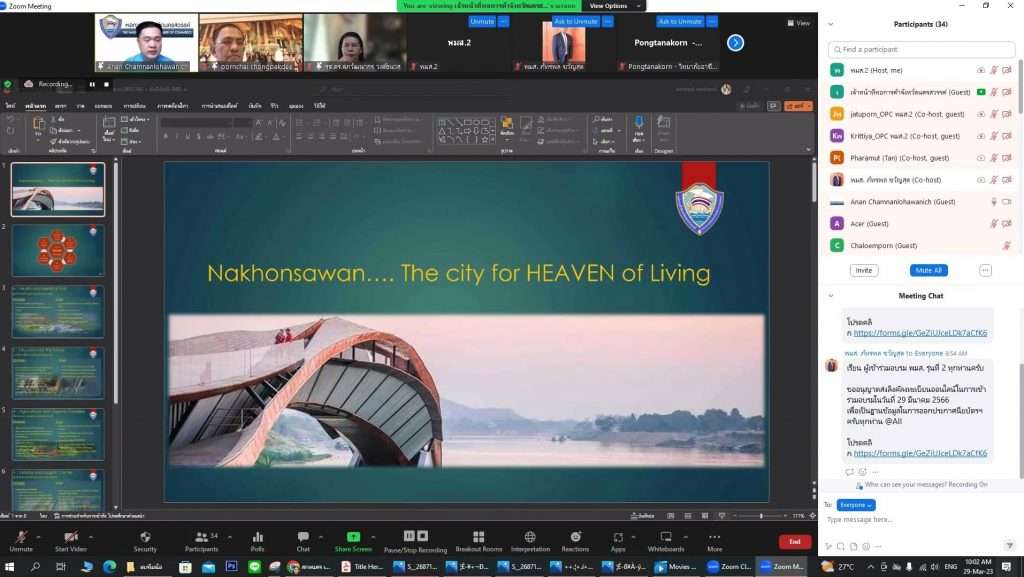Toggle mute for Pharamut (Tan) participant
1024x577 pixels.
point(993,158)
